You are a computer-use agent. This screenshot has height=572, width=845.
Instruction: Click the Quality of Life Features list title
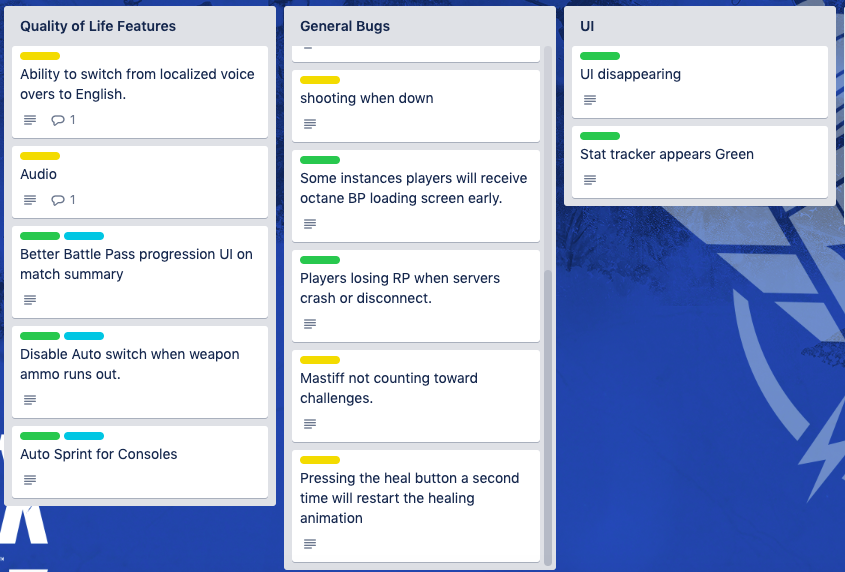click(x=98, y=26)
